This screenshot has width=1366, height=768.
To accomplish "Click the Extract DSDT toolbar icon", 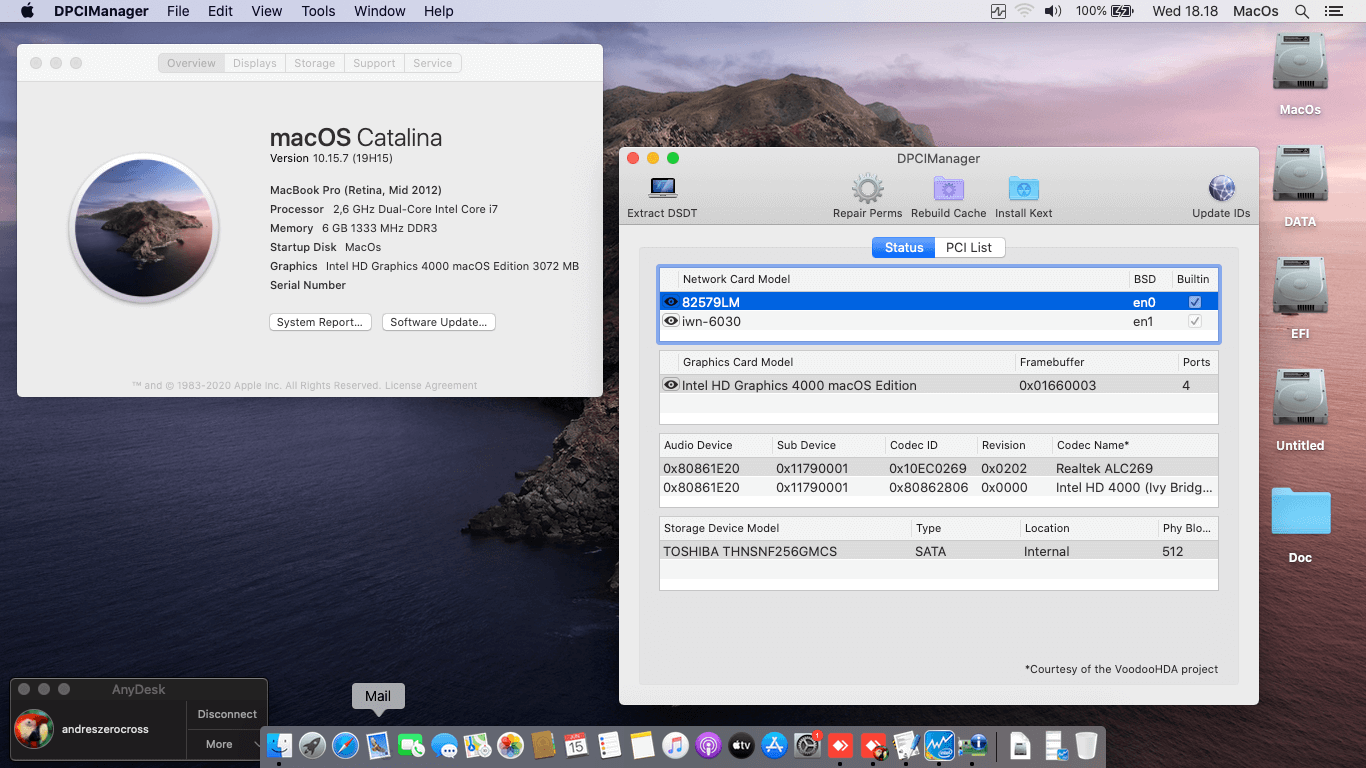I will 662,189.
